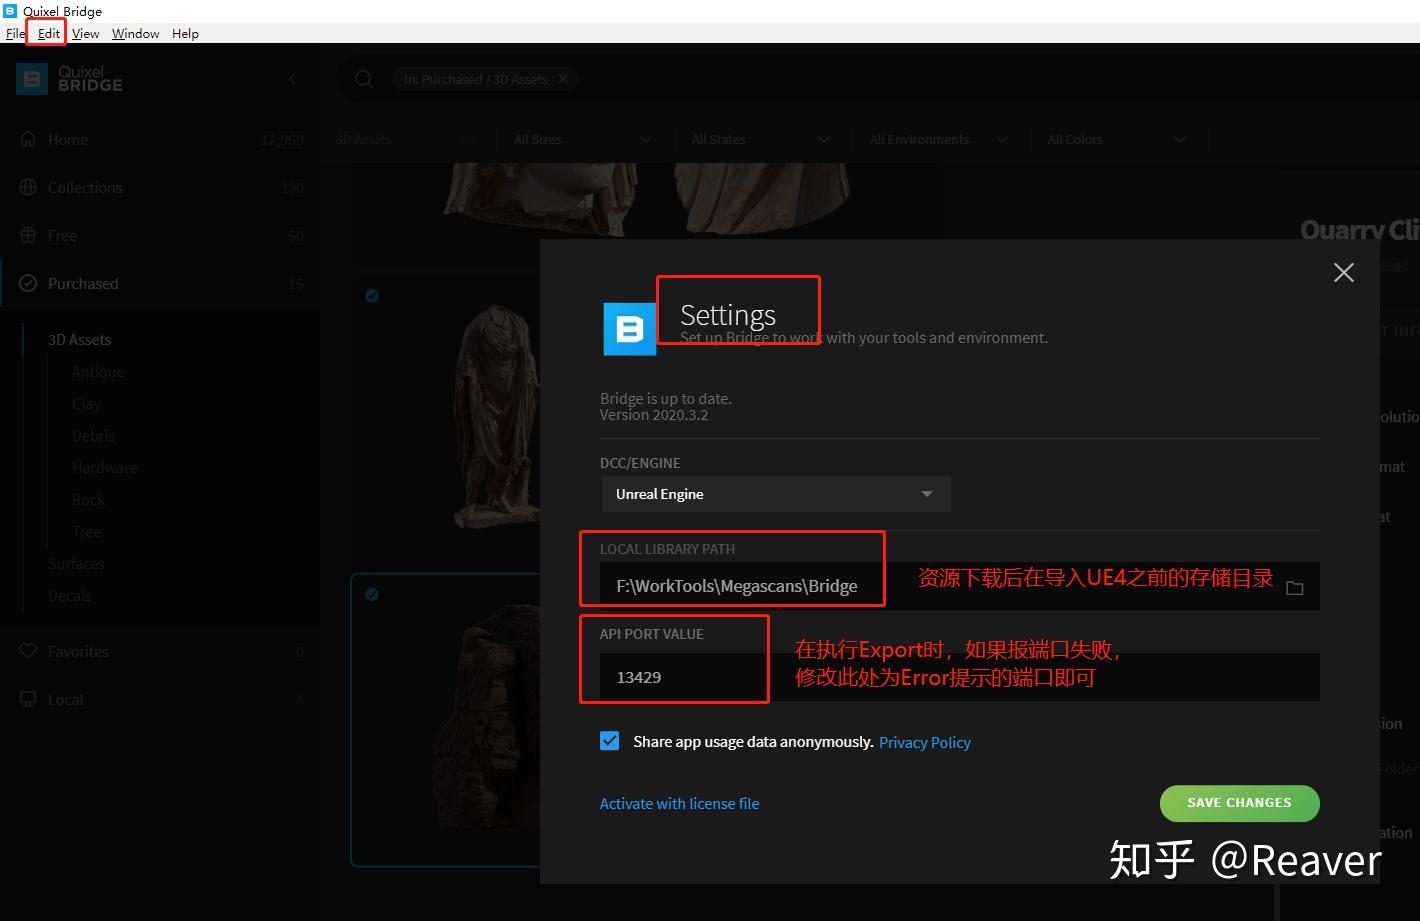Click the search magnifier icon
1420x921 pixels.
click(363, 79)
